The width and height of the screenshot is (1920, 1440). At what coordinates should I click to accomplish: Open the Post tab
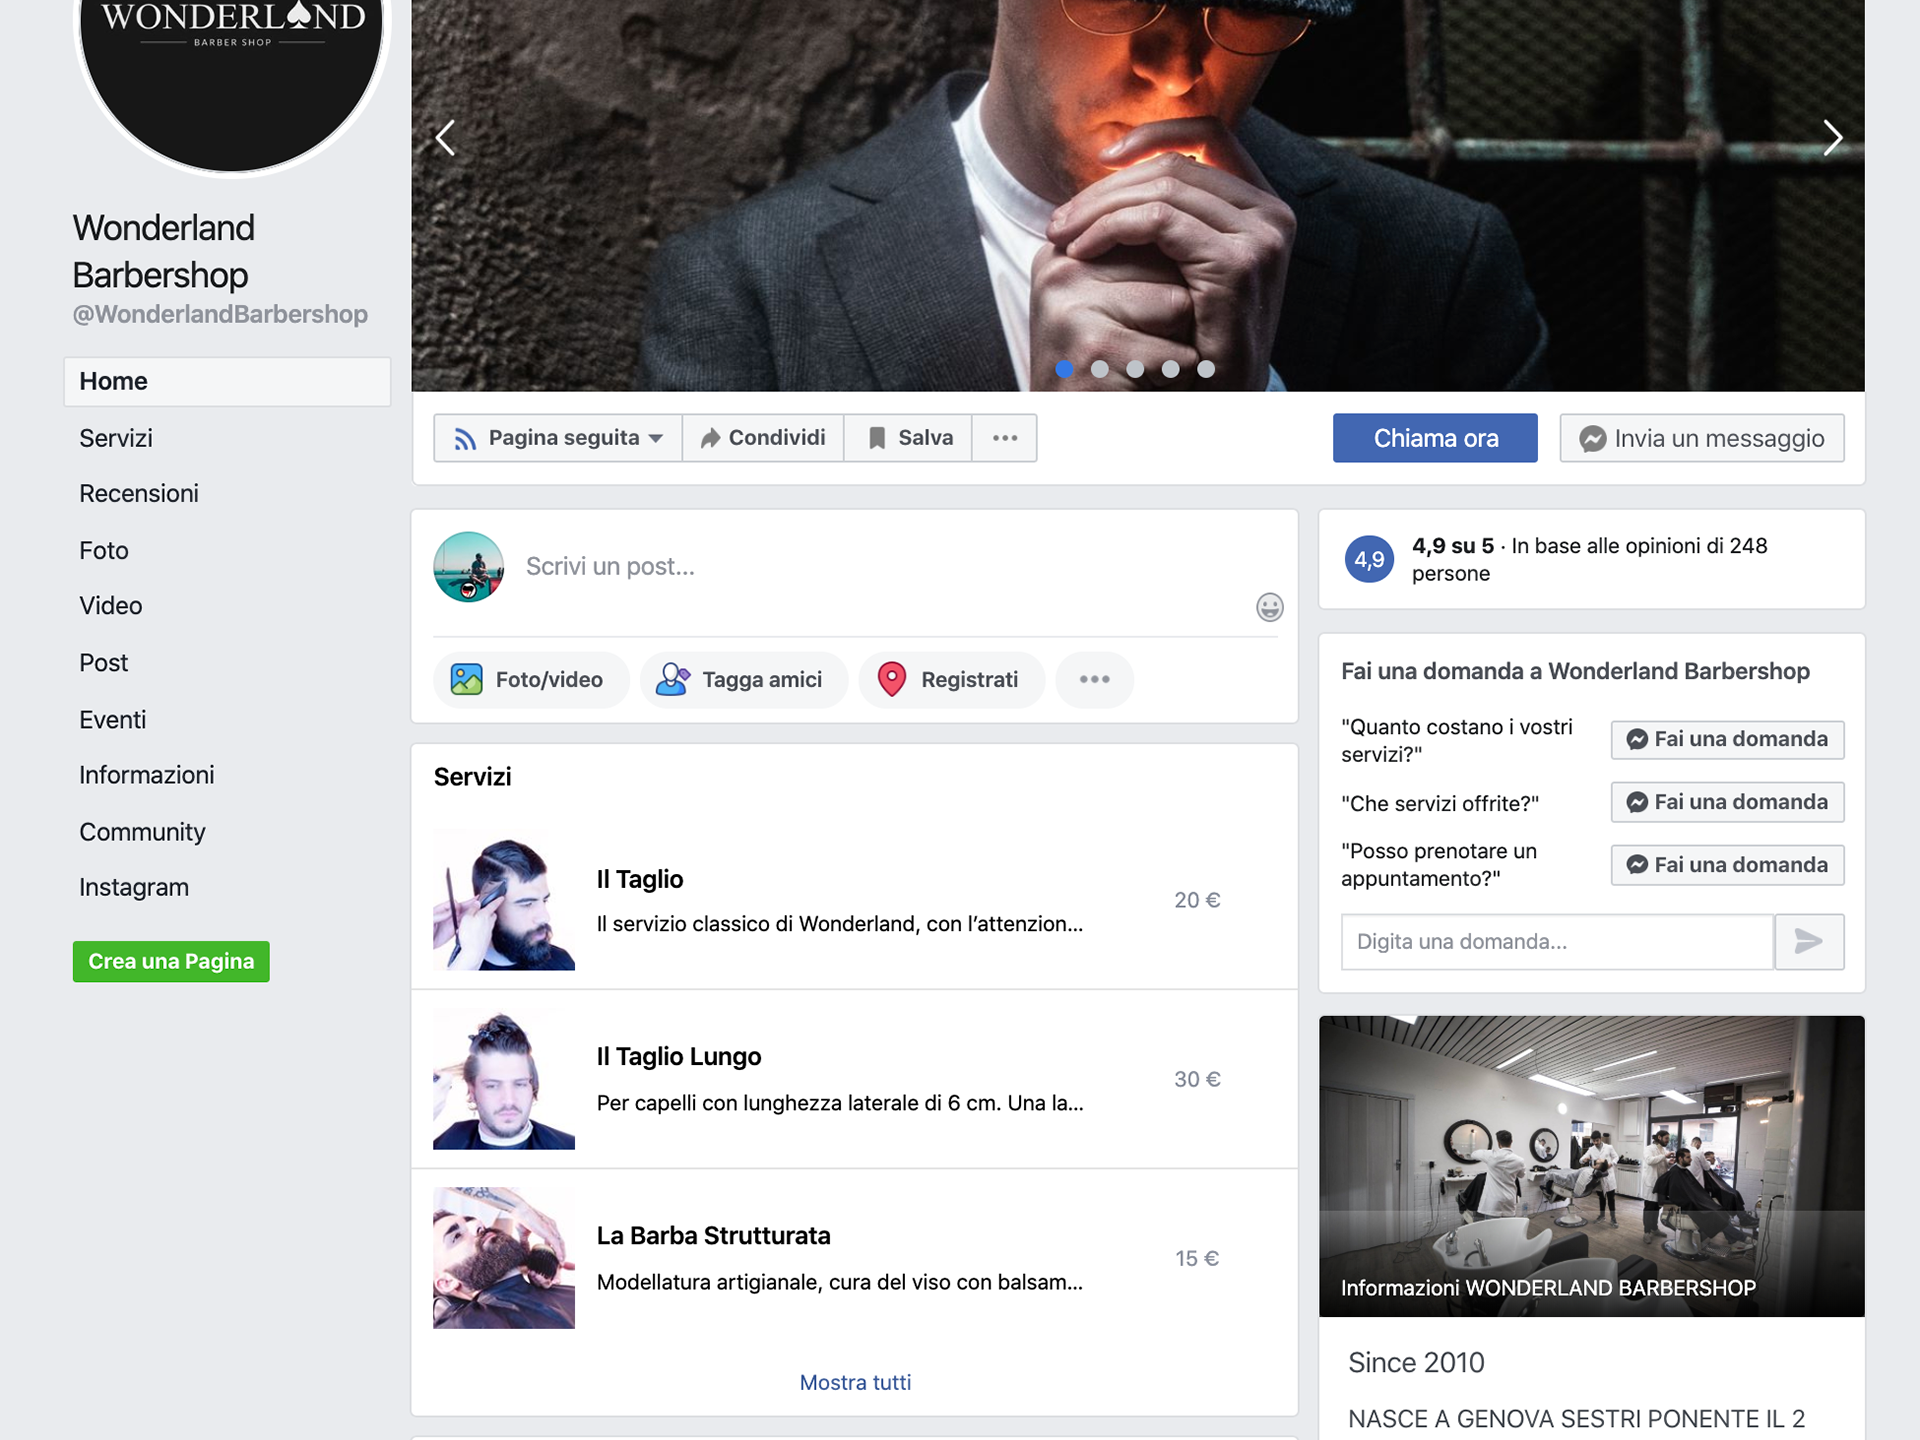coord(104,662)
